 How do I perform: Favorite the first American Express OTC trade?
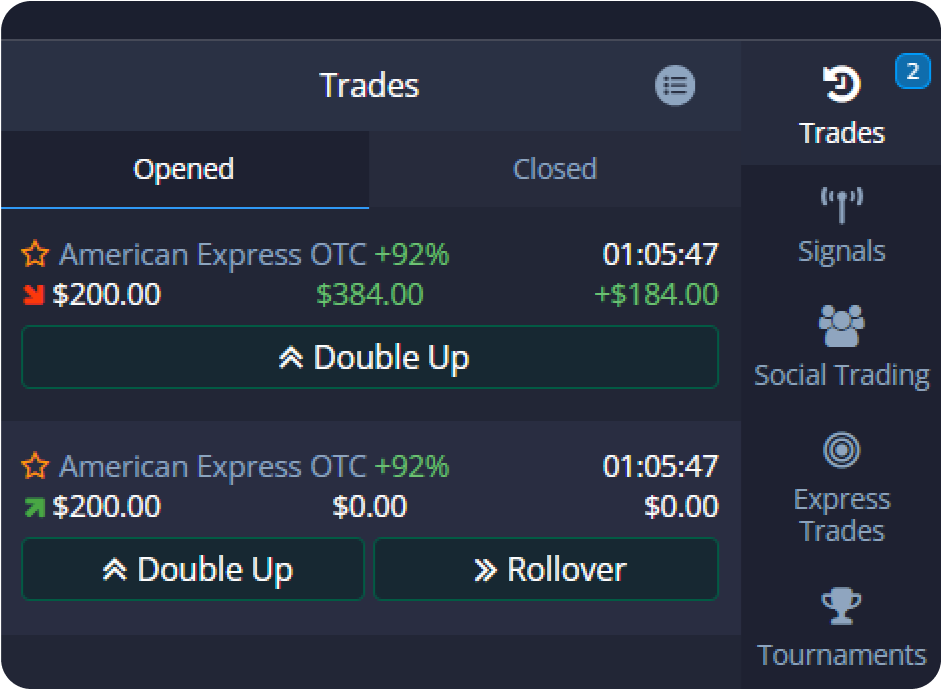(35, 255)
